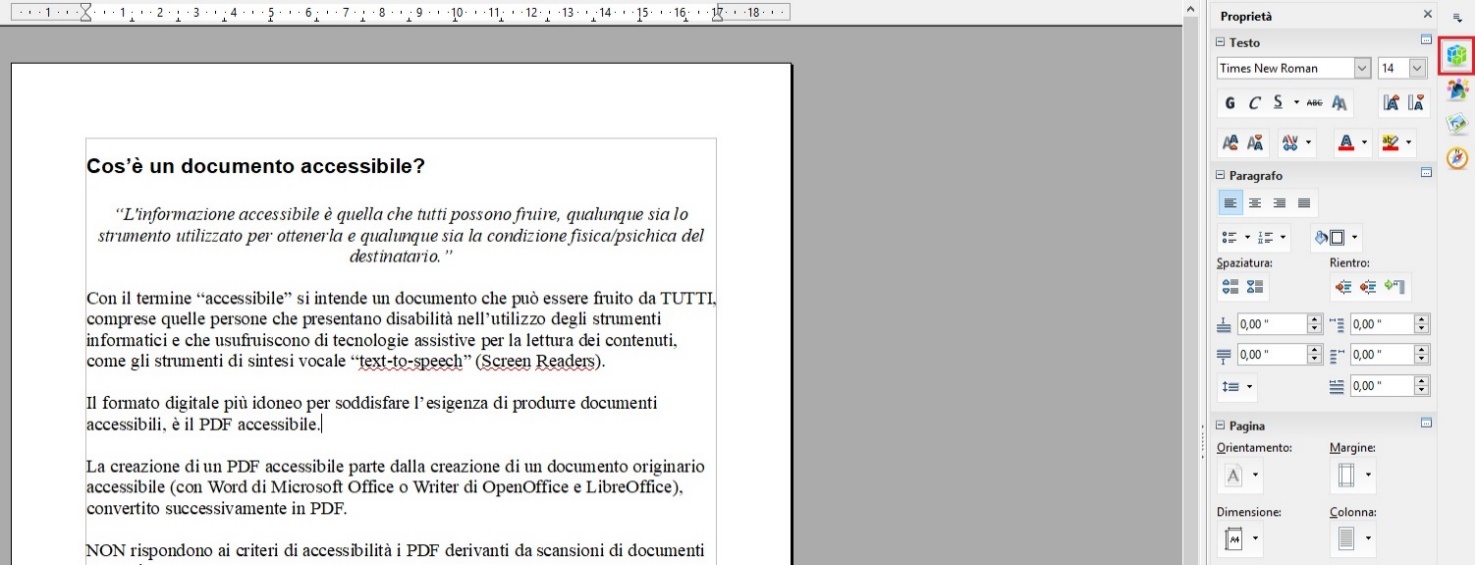Apply subscript formatting

1254,145
